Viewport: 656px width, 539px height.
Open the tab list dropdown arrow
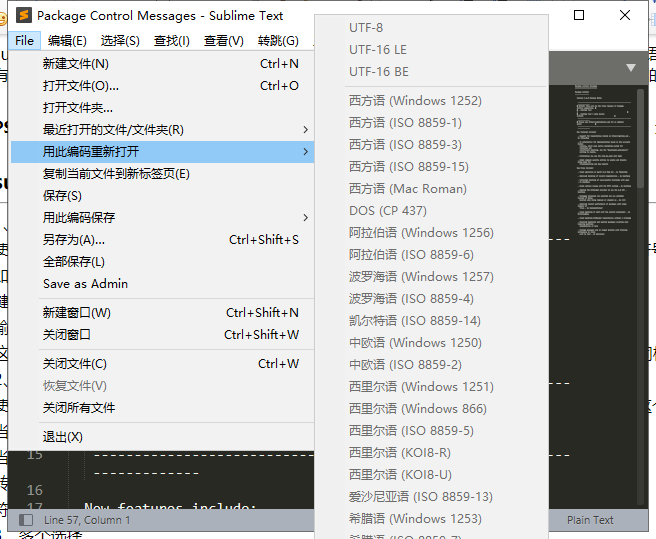[630, 68]
